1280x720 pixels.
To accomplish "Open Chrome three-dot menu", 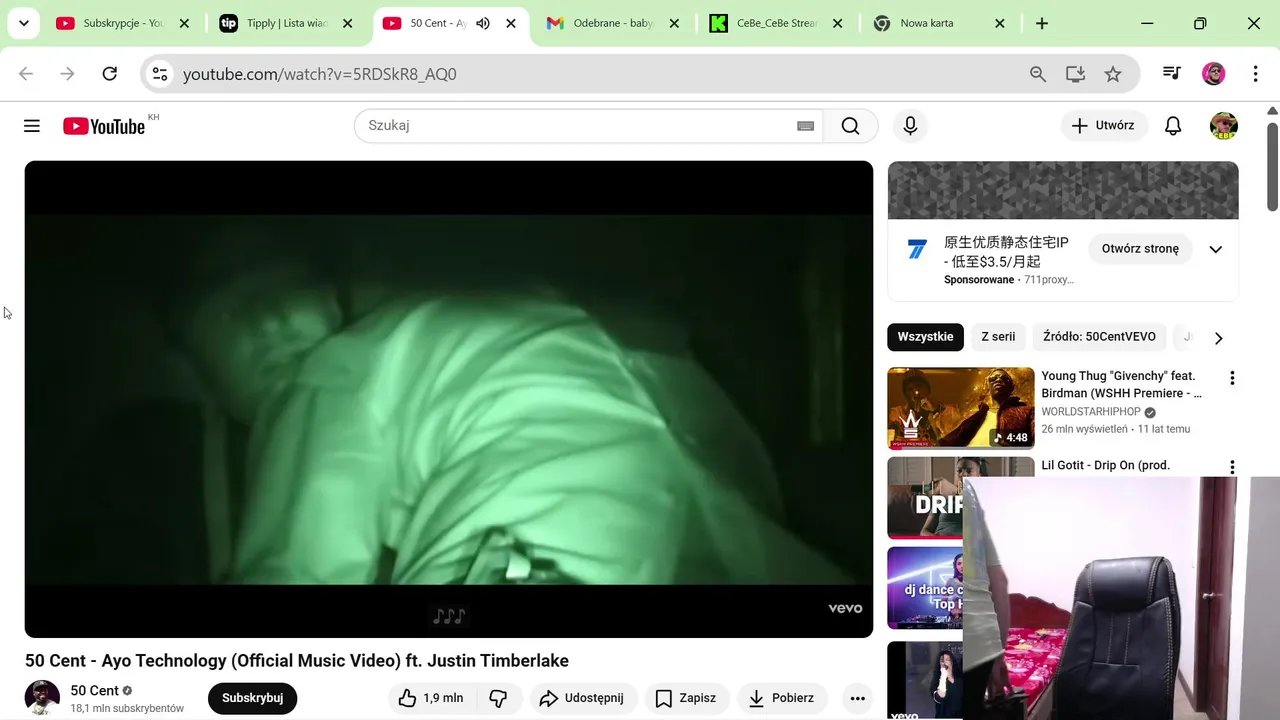I will pos(1256,73).
